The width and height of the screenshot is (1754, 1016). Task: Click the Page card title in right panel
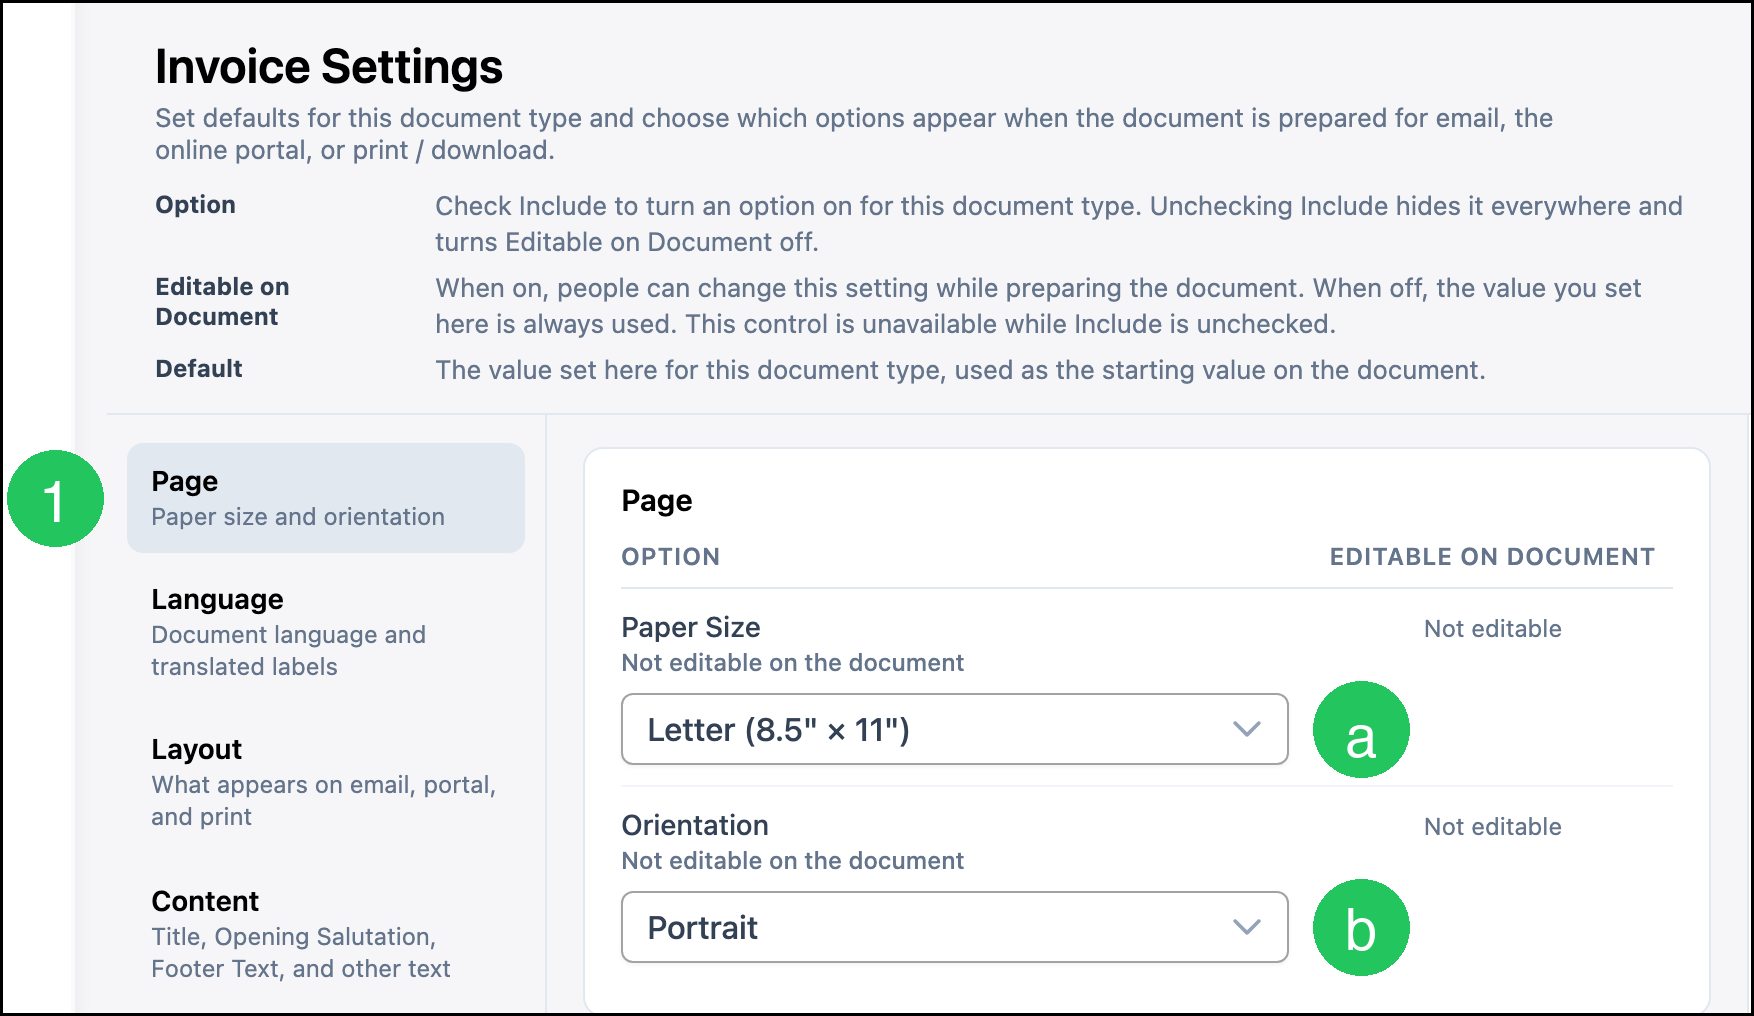click(x=657, y=501)
